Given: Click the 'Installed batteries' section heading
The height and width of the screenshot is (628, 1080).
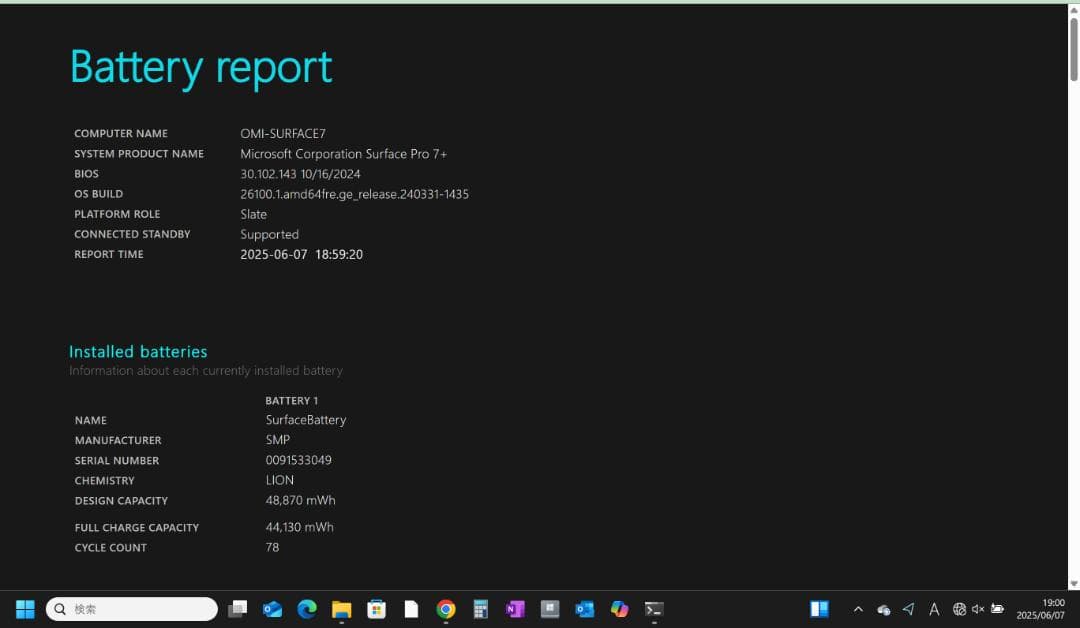Looking at the screenshot, I should coord(138,351).
